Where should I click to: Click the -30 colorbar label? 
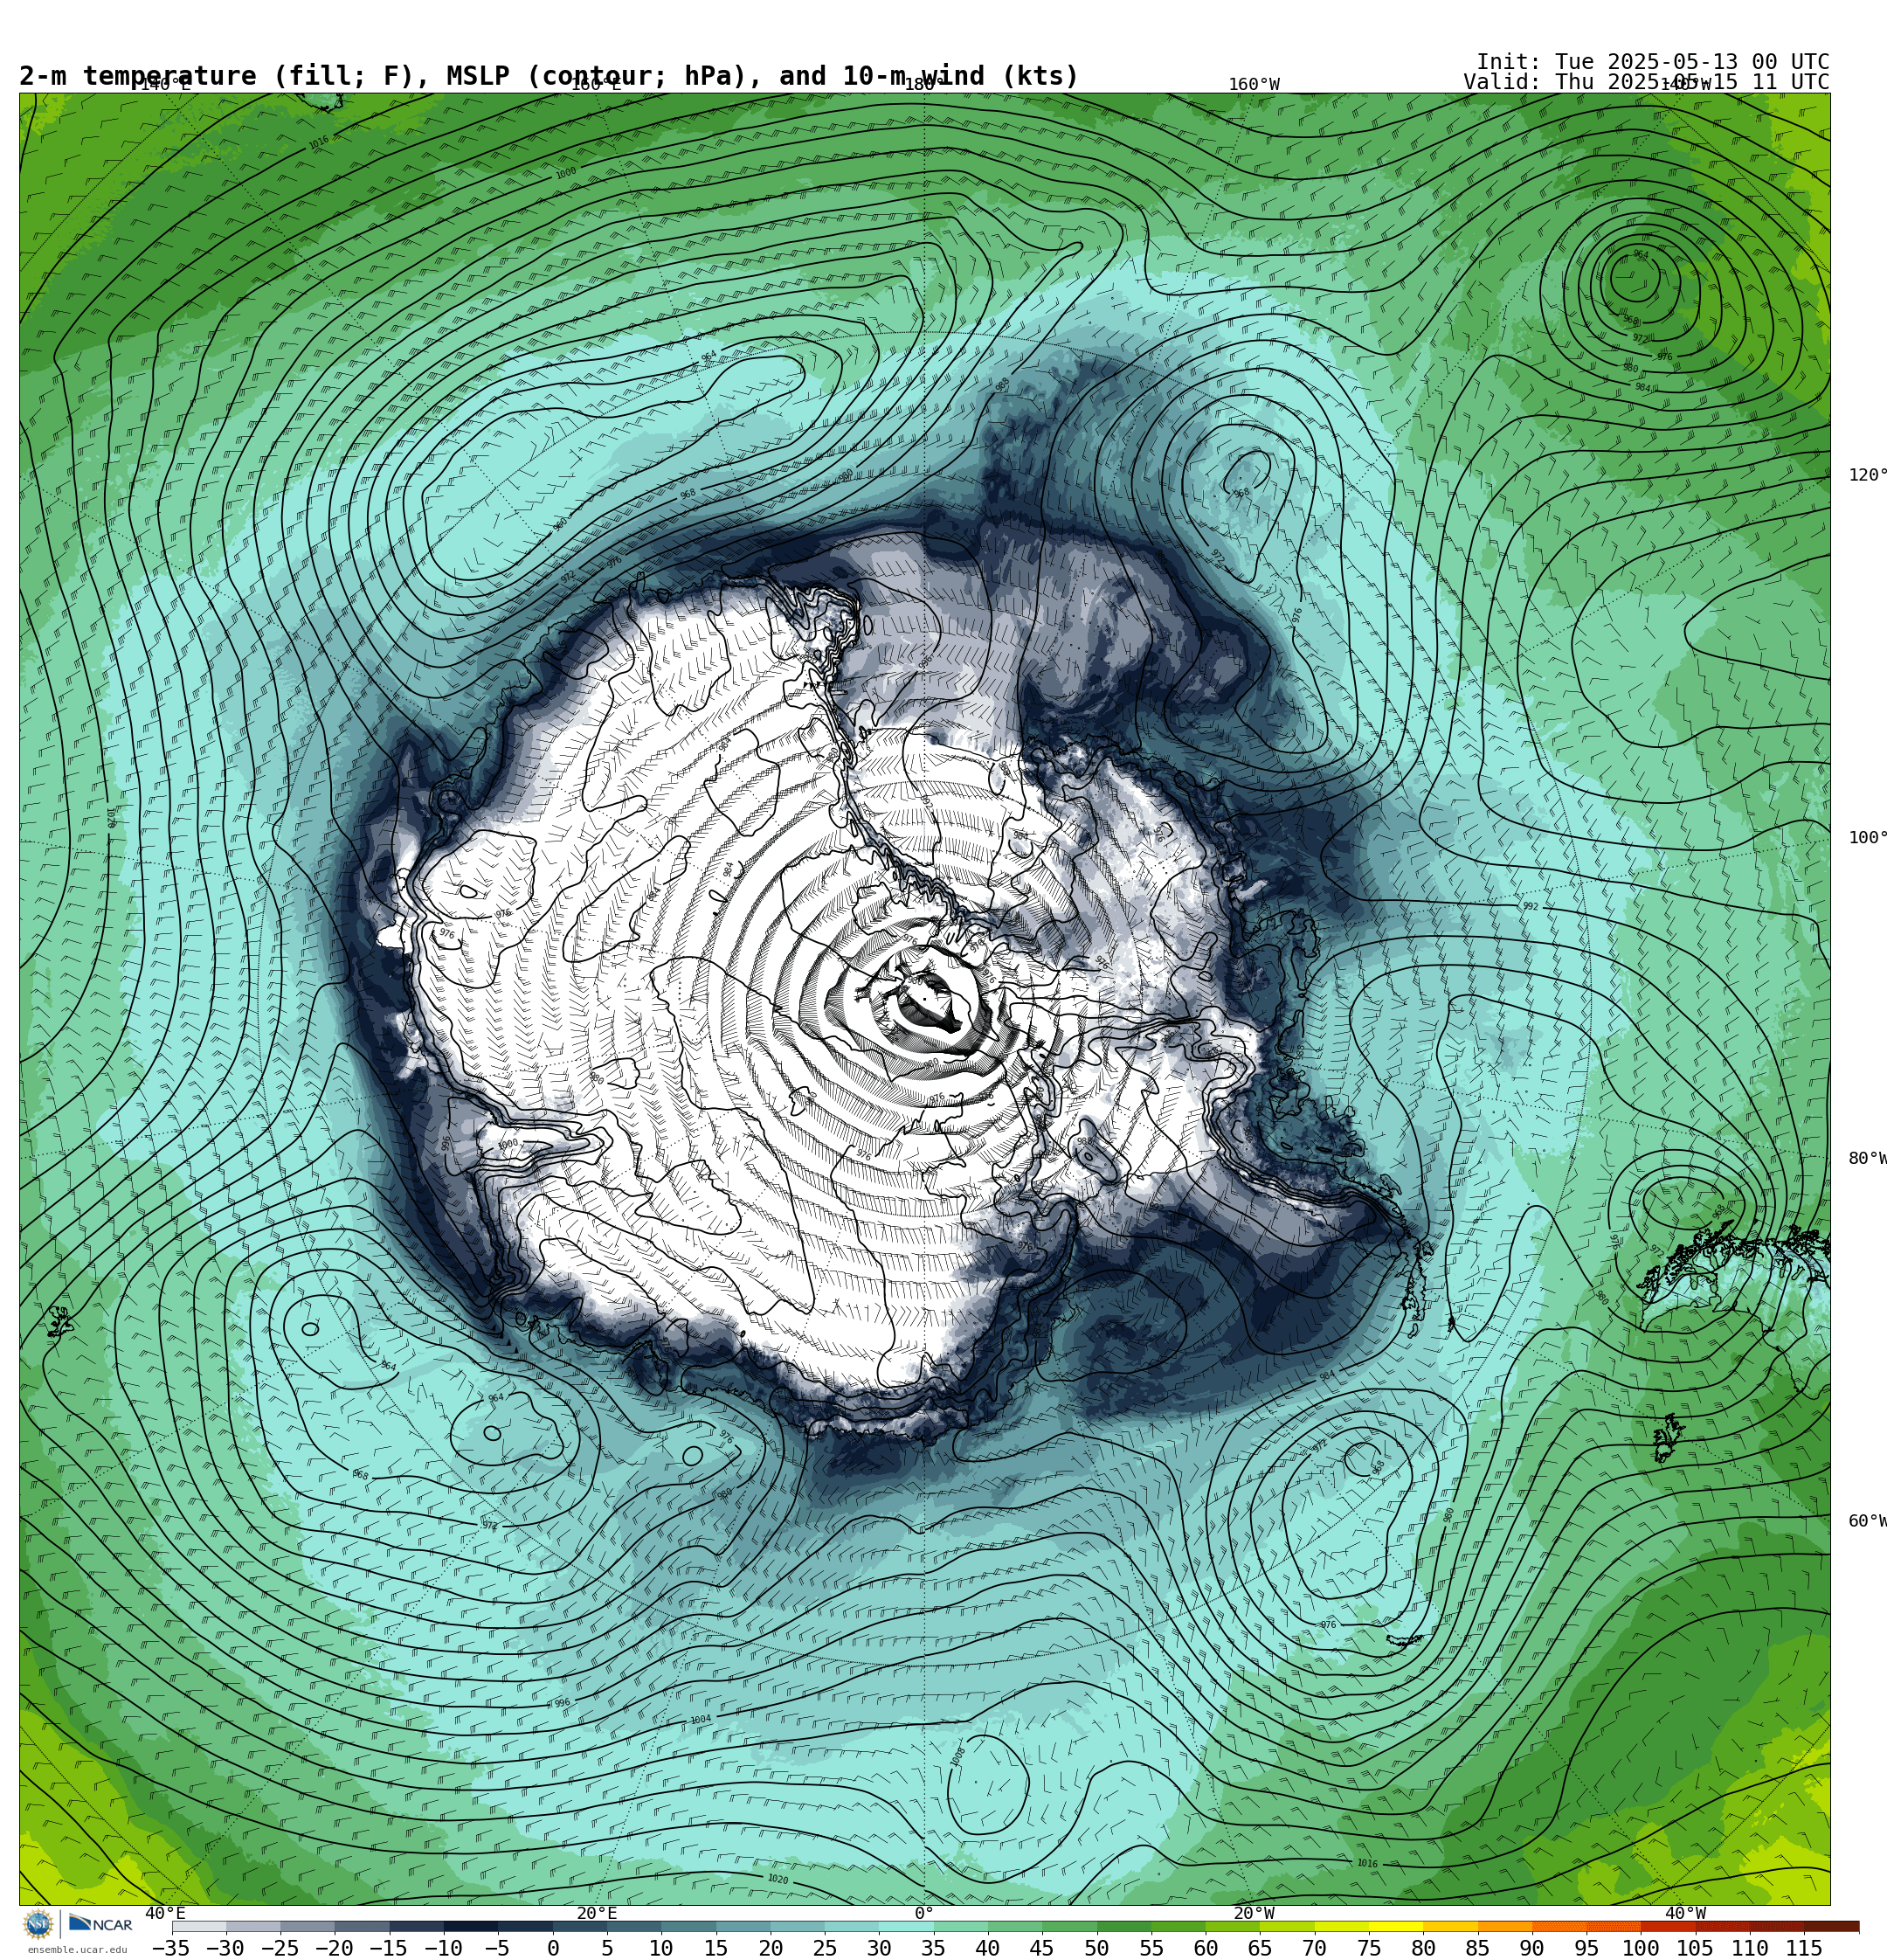[225, 1948]
